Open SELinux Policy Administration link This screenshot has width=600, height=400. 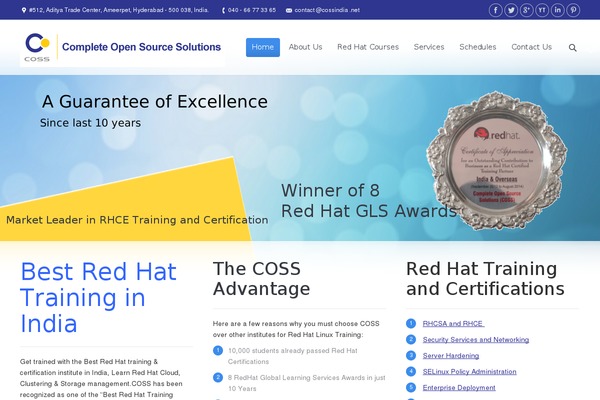[x=470, y=372]
